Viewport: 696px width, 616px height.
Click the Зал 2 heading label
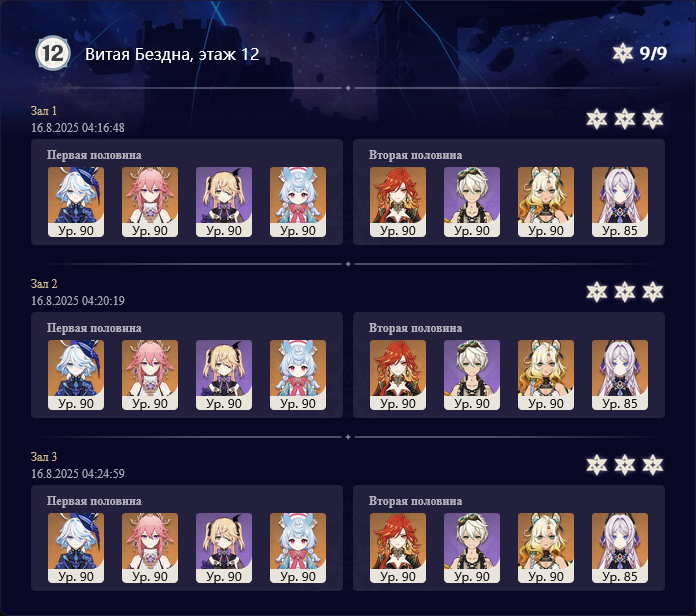click(x=44, y=284)
